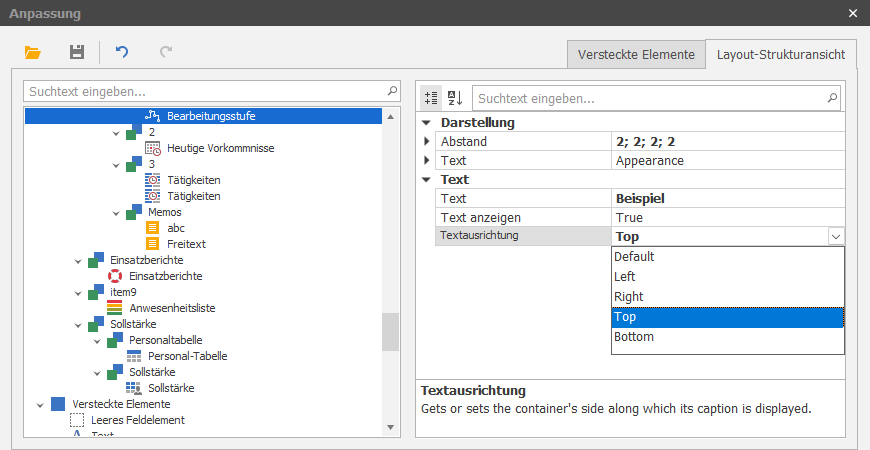The image size is (870, 450).
Task: Click the tree view vertical scrollbar
Action: click(390, 331)
